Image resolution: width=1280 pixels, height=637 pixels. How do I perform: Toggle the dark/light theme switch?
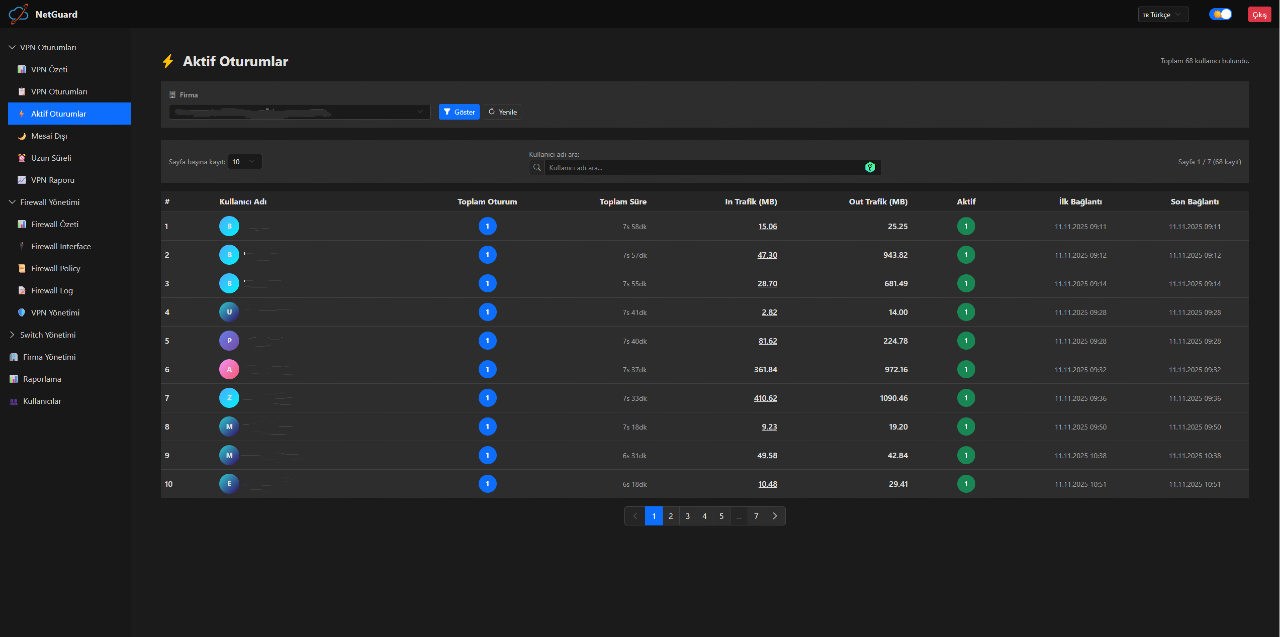coord(1220,14)
